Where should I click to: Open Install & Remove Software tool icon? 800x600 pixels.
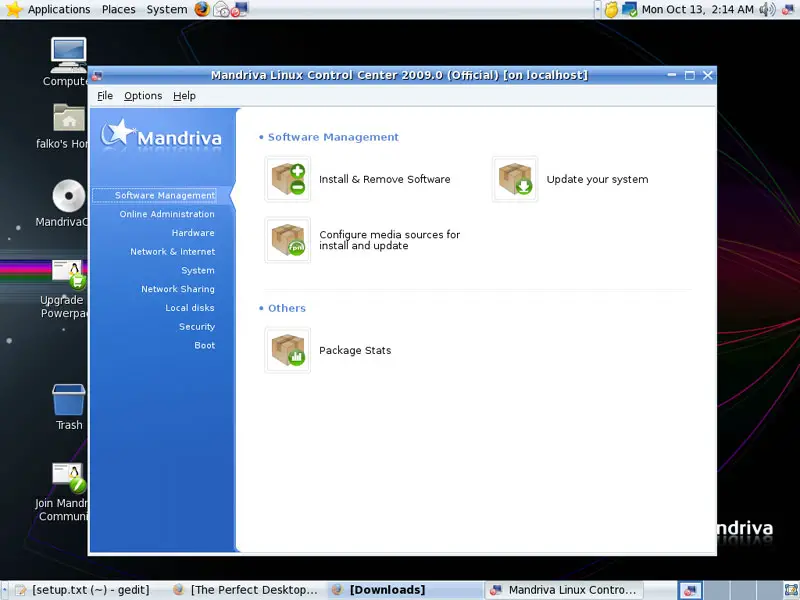click(288, 179)
